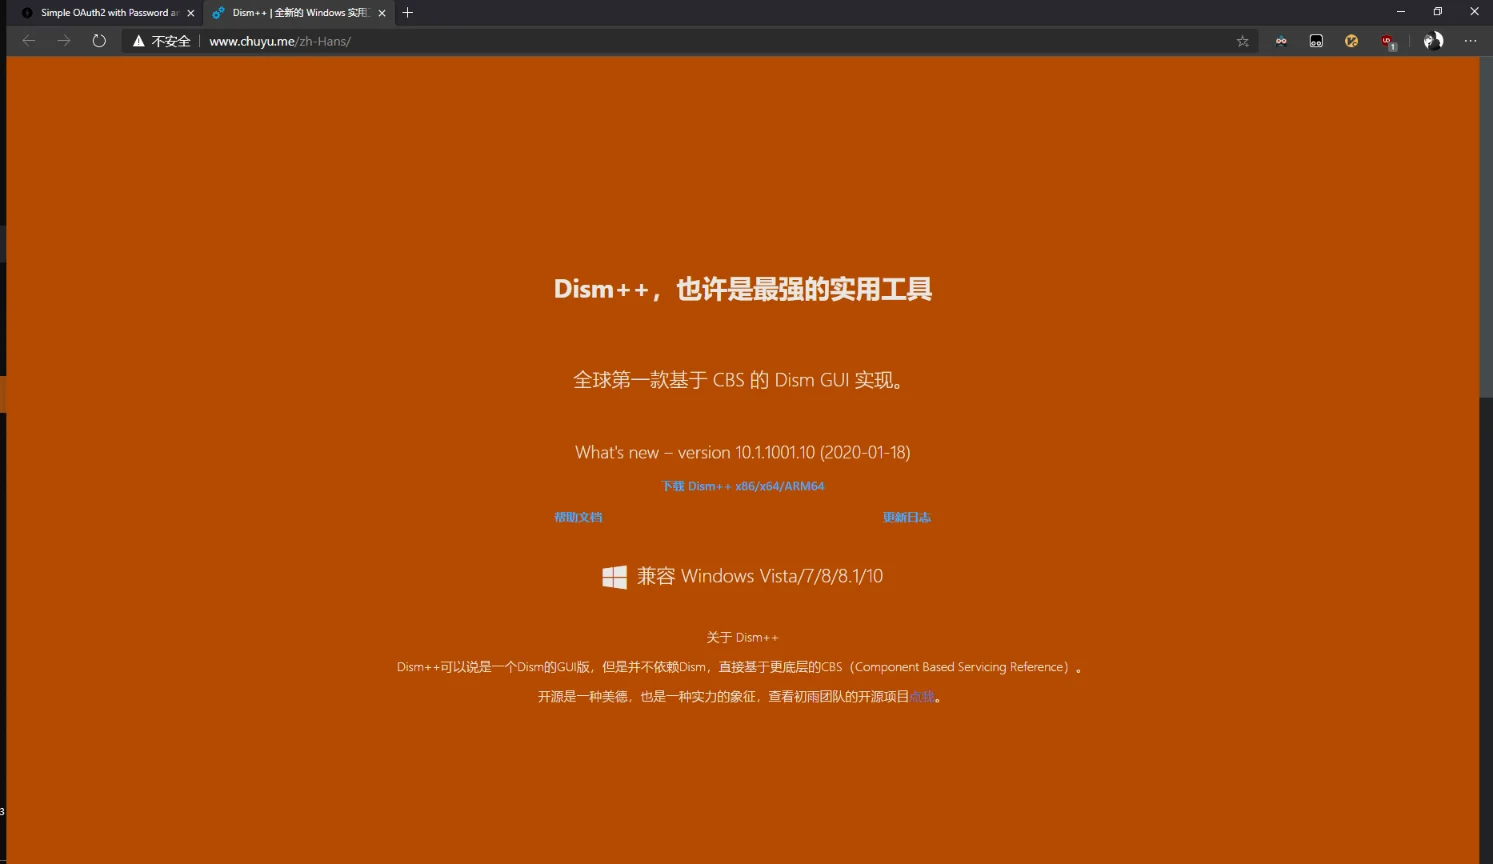Screen dimensions: 1493x864
Task: Open the browser settings three-dot menu
Action: [x=1470, y=41]
